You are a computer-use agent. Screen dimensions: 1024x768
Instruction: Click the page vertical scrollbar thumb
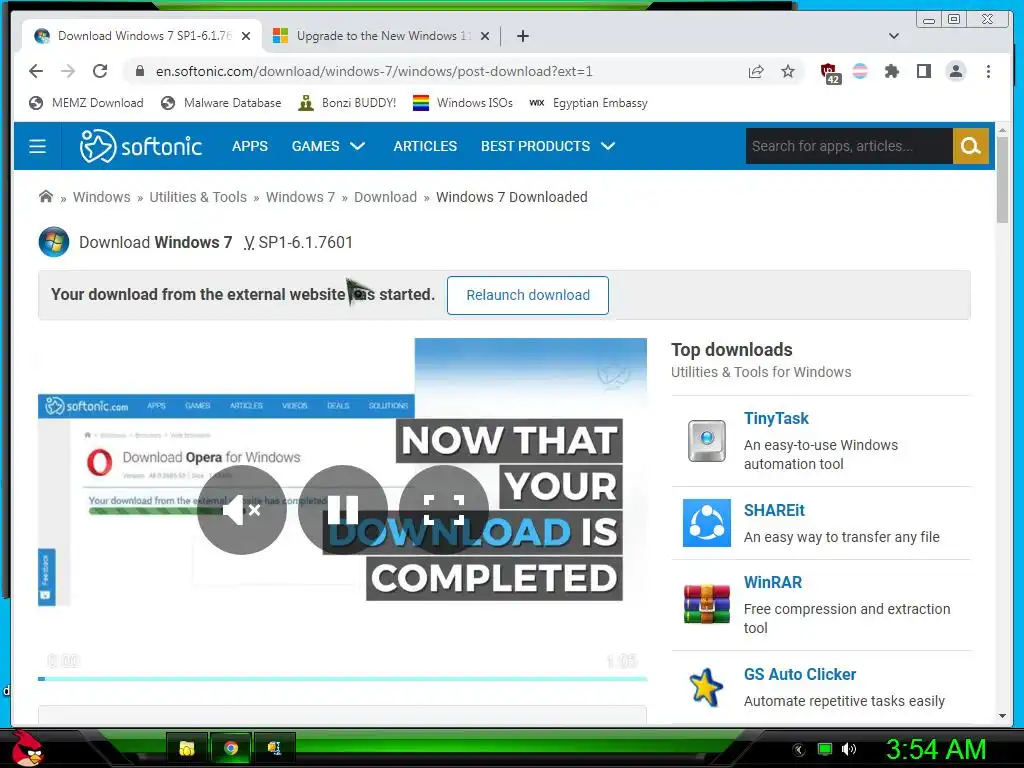point(1002,180)
